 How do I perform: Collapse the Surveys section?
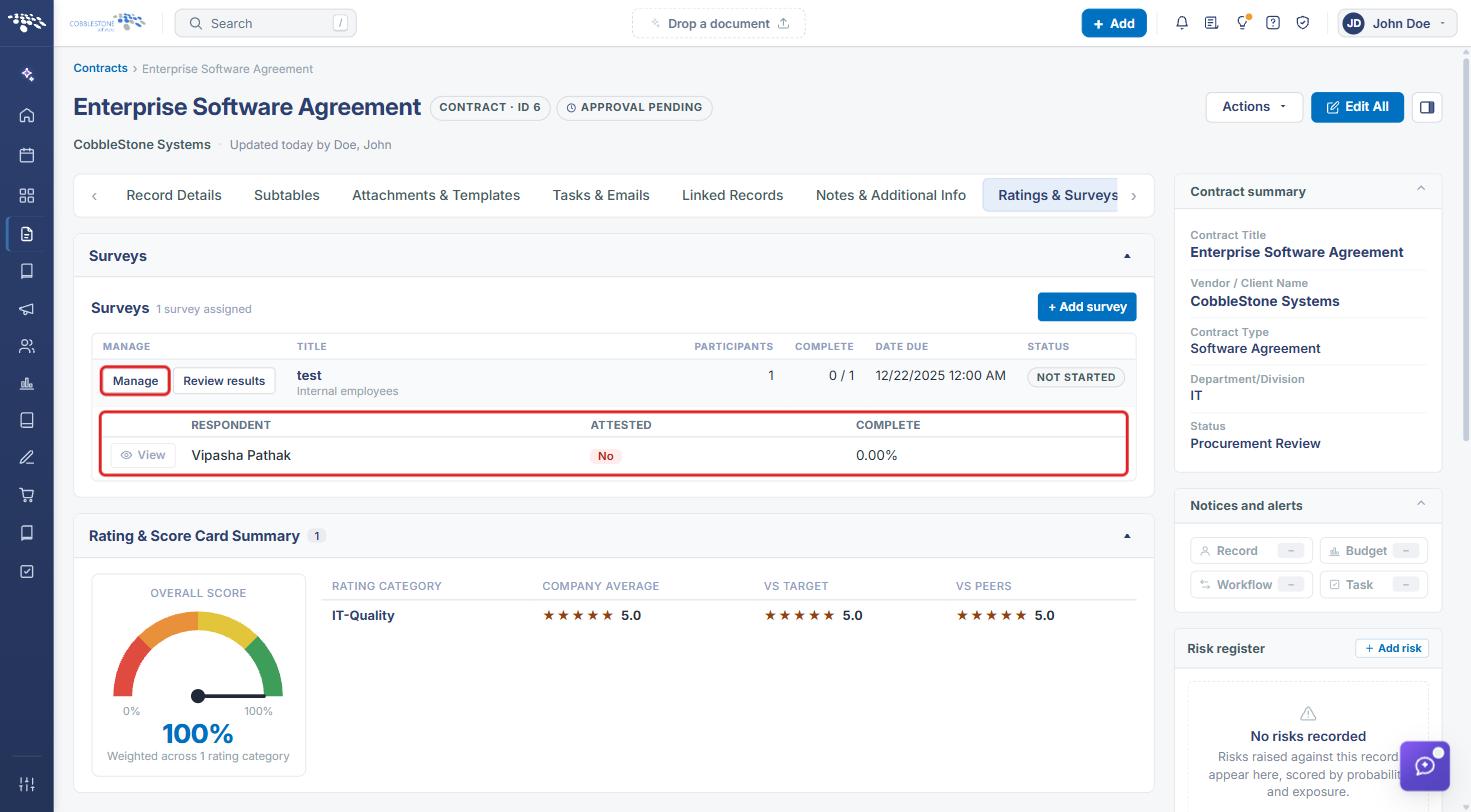(1127, 256)
